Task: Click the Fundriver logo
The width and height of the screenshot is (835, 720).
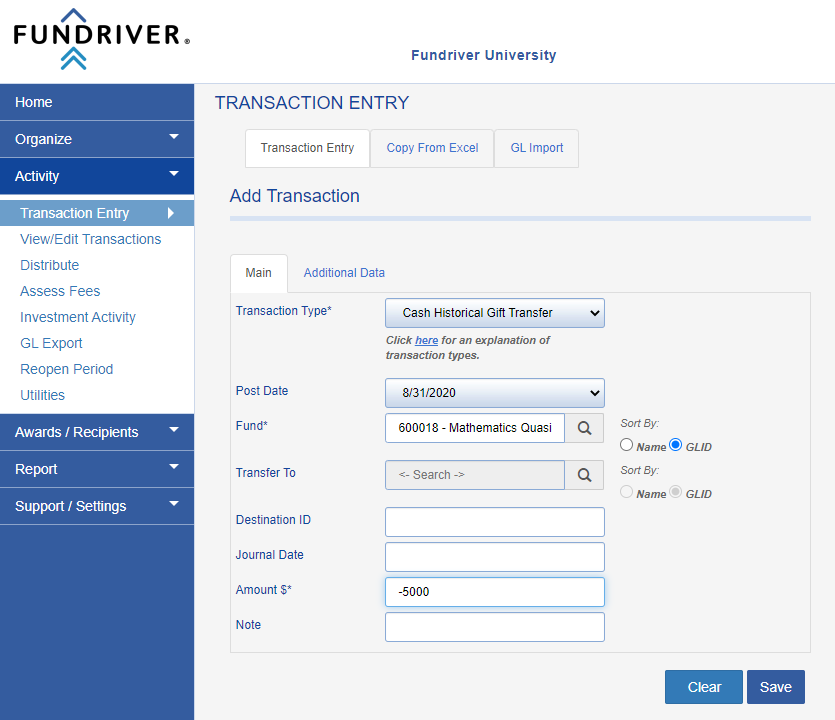Action: pyautogui.click(x=101, y=39)
